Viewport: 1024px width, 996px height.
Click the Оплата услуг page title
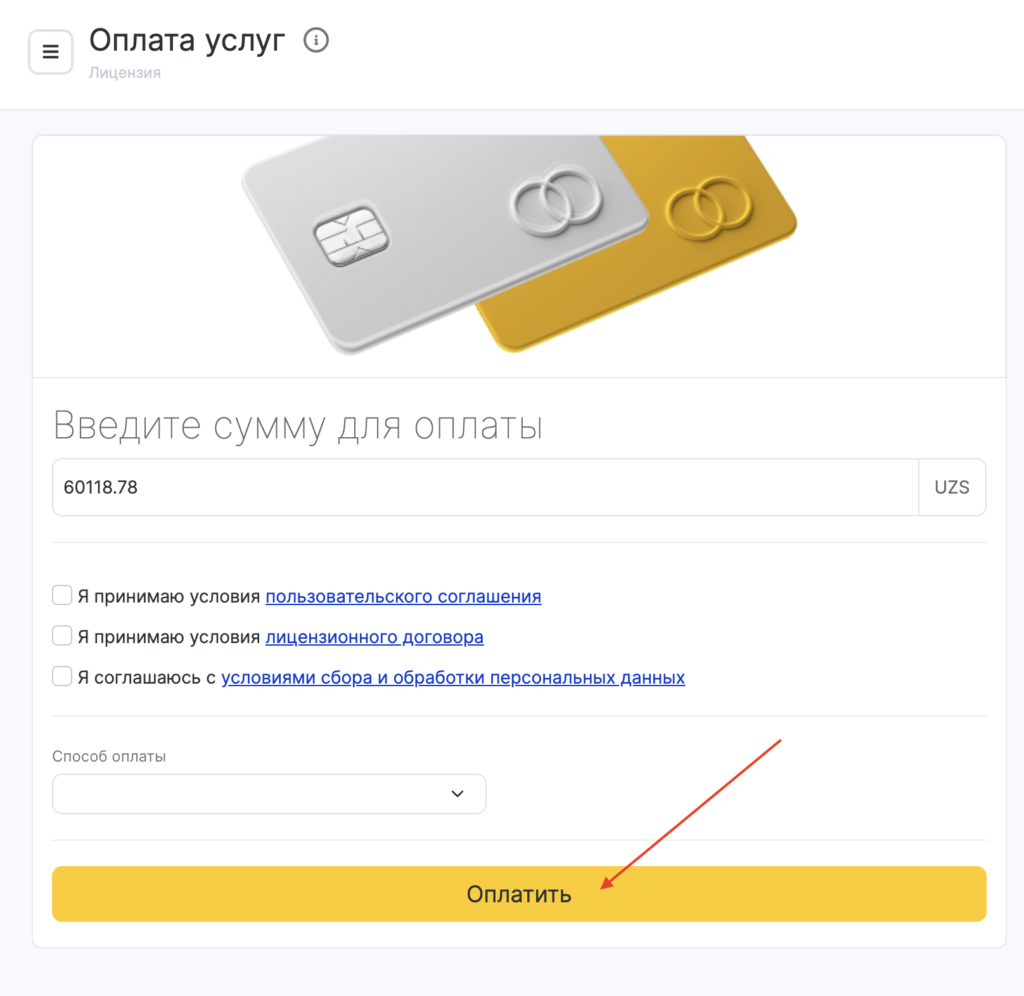tap(187, 41)
